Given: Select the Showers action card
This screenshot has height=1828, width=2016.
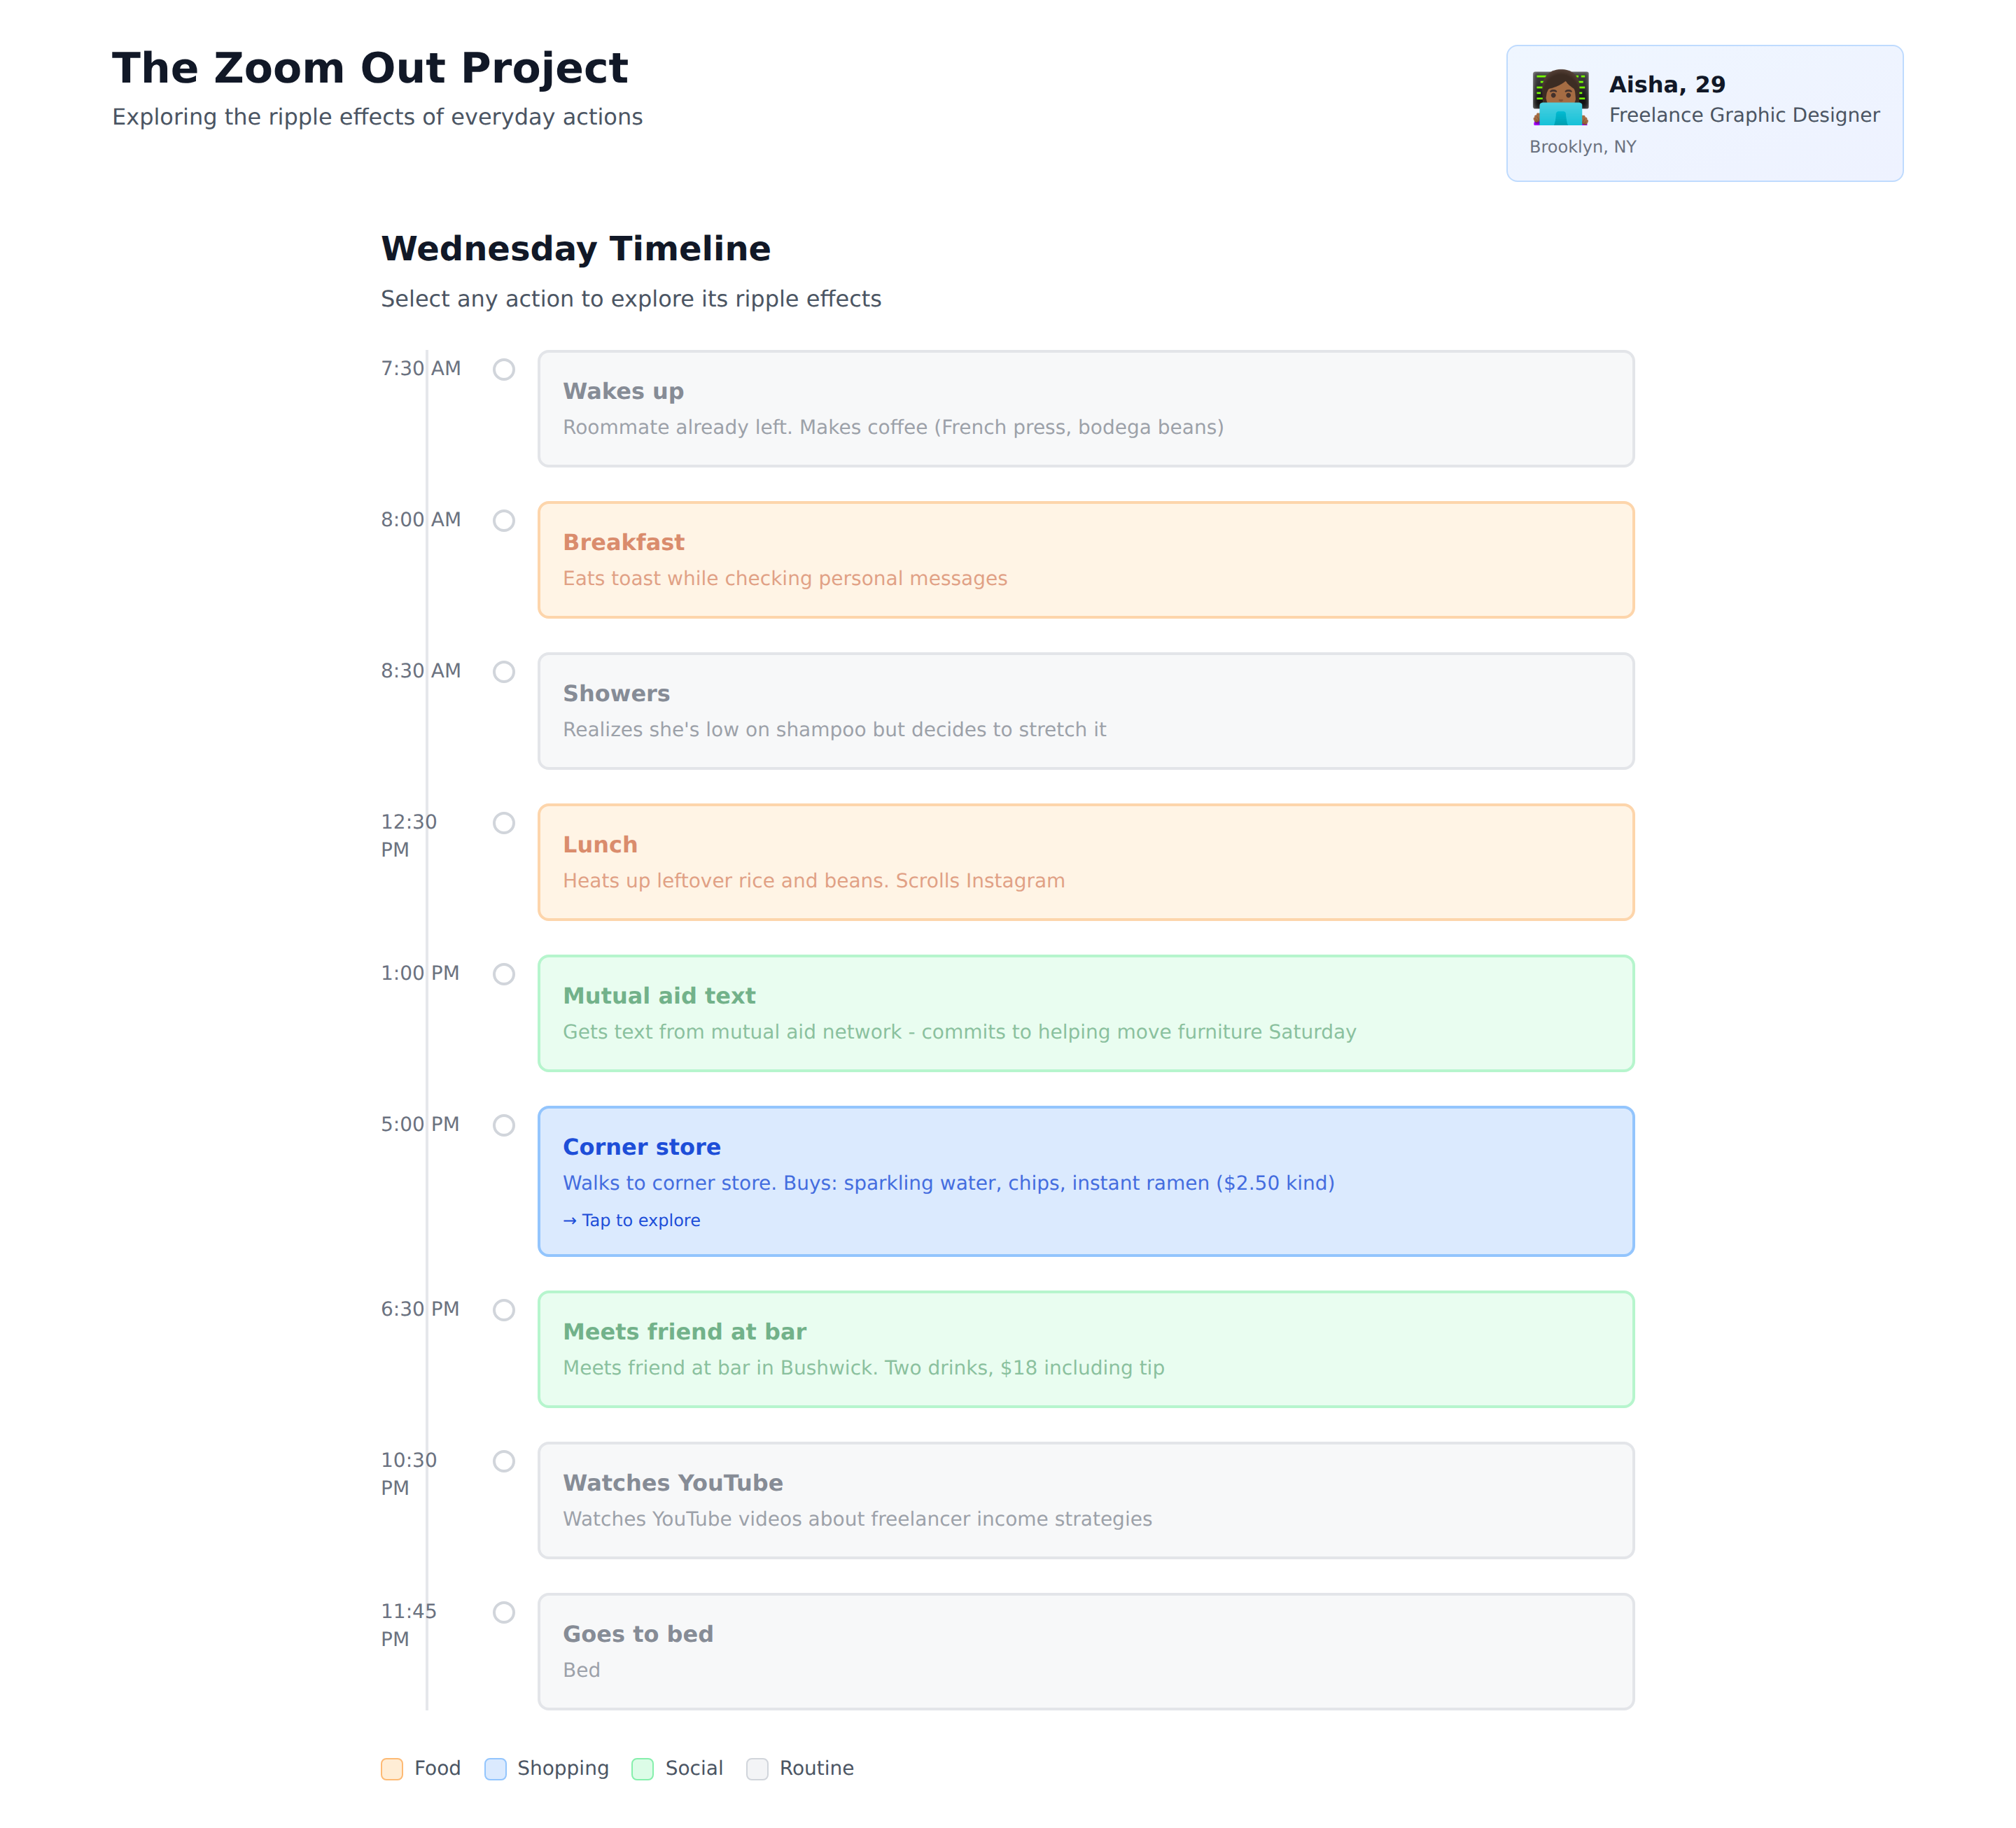Looking at the screenshot, I should pyautogui.click(x=1085, y=710).
